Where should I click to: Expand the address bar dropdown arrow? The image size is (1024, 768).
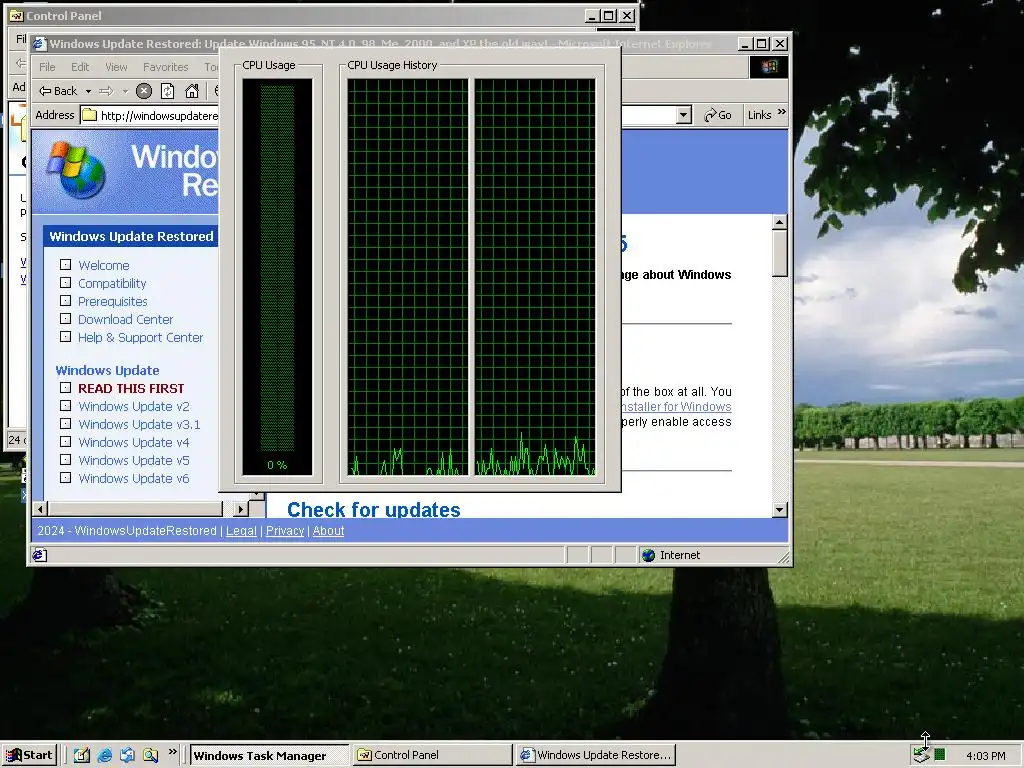pos(683,115)
